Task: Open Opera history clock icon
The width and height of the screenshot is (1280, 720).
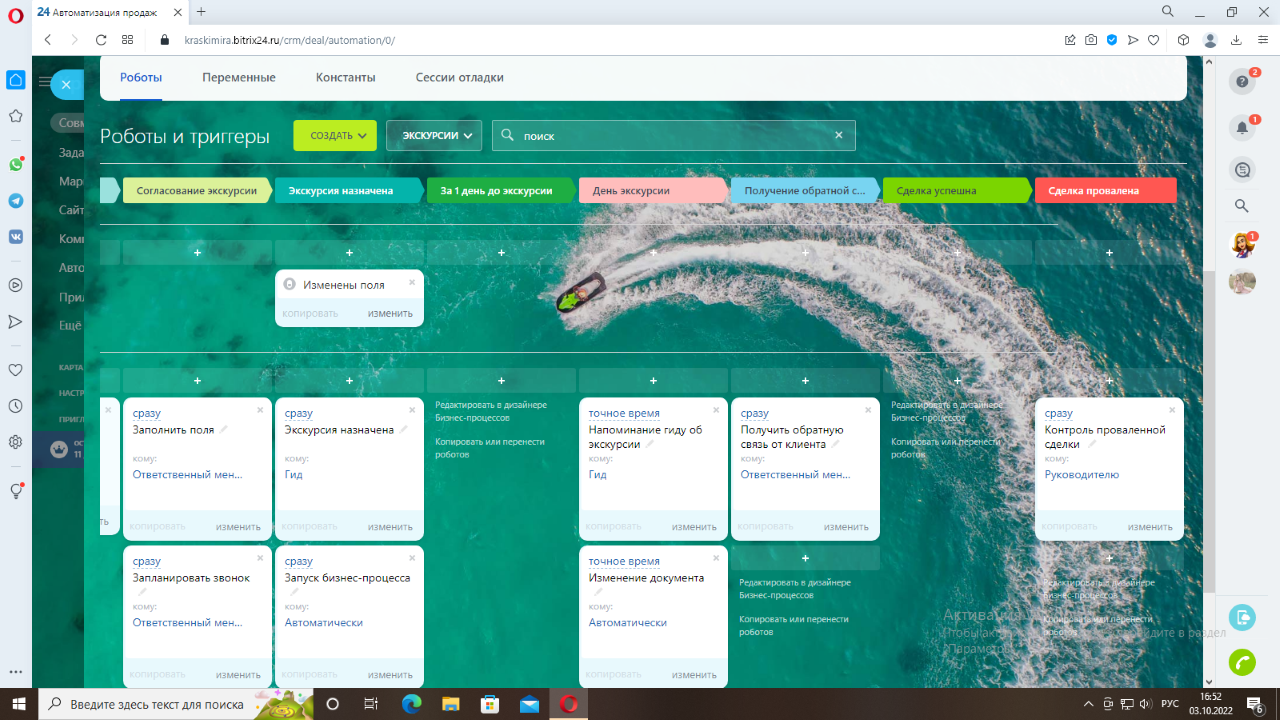Action: 15,406
